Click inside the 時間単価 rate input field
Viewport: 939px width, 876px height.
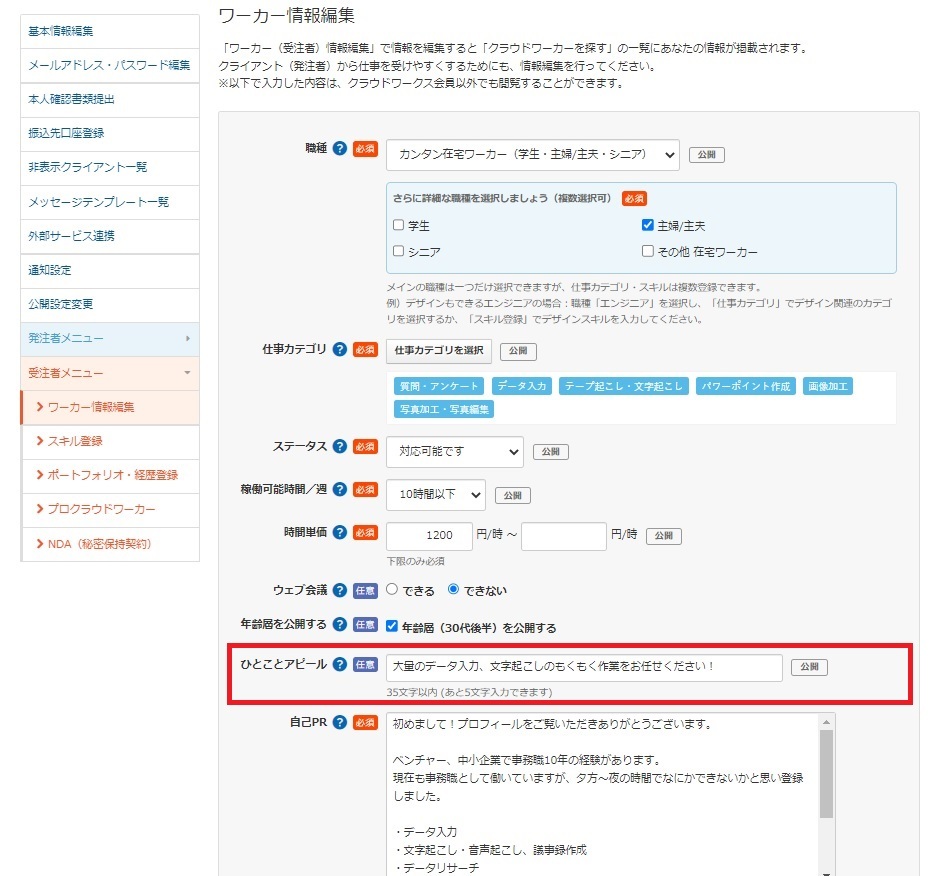point(429,536)
